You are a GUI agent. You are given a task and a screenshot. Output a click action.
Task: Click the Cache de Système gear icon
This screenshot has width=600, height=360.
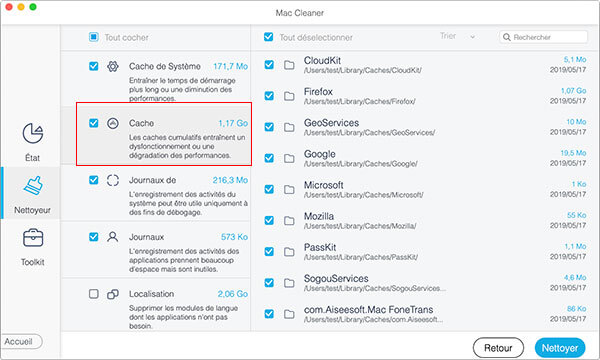[x=112, y=66]
